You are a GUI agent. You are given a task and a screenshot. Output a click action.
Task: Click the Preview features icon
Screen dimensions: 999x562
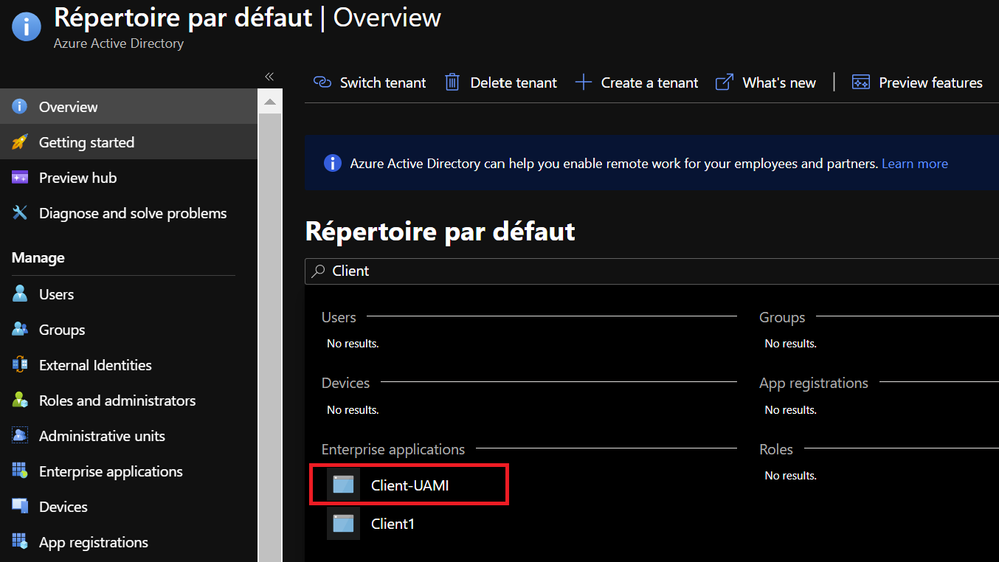pos(861,82)
